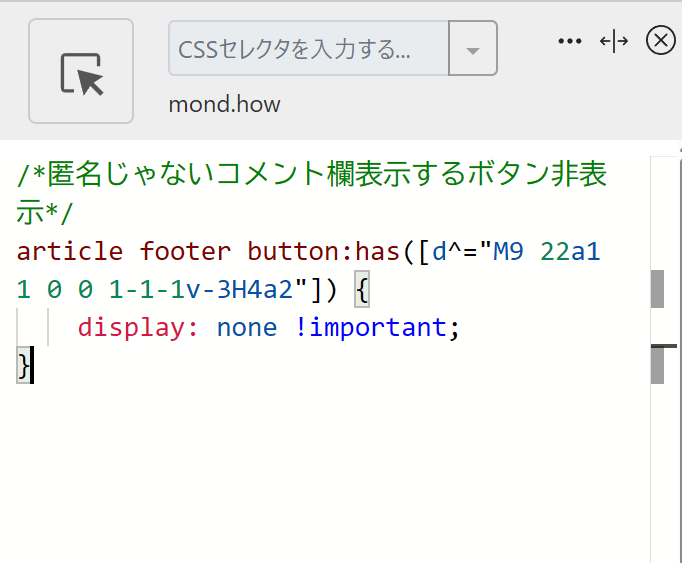
Task: Expand the CSS selector dropdown arrow
Action: (x=473, y=48)
